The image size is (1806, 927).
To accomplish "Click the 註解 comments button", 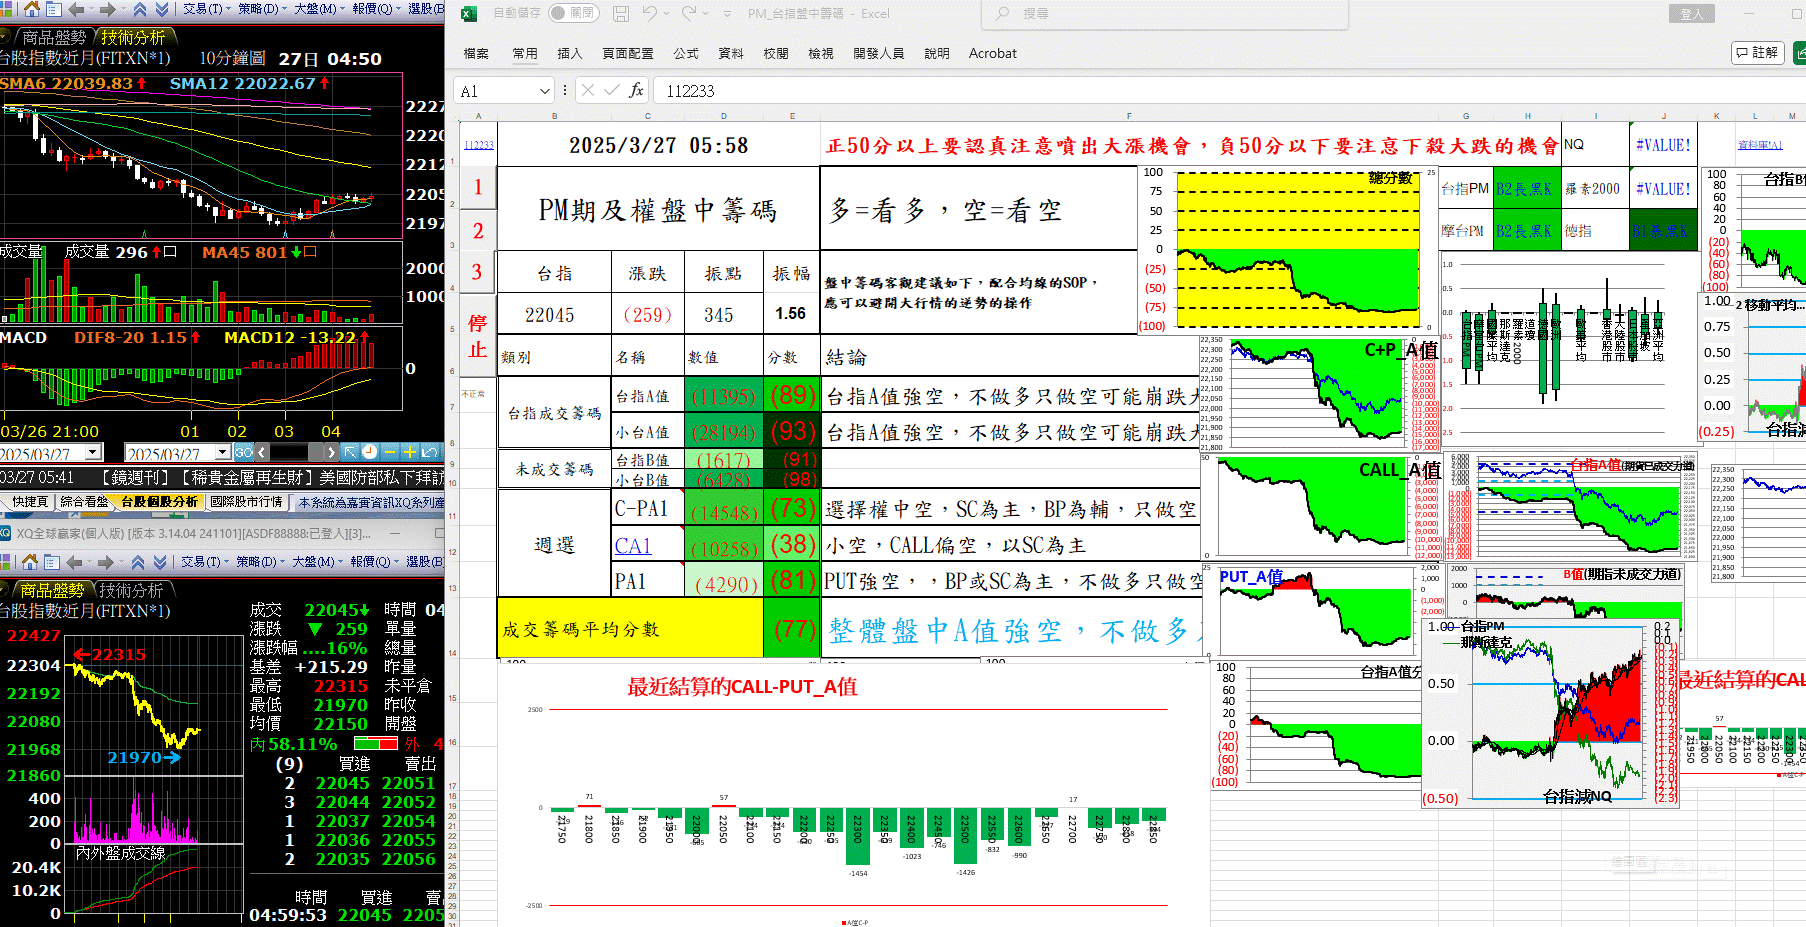I will (x=1759, y=52).
